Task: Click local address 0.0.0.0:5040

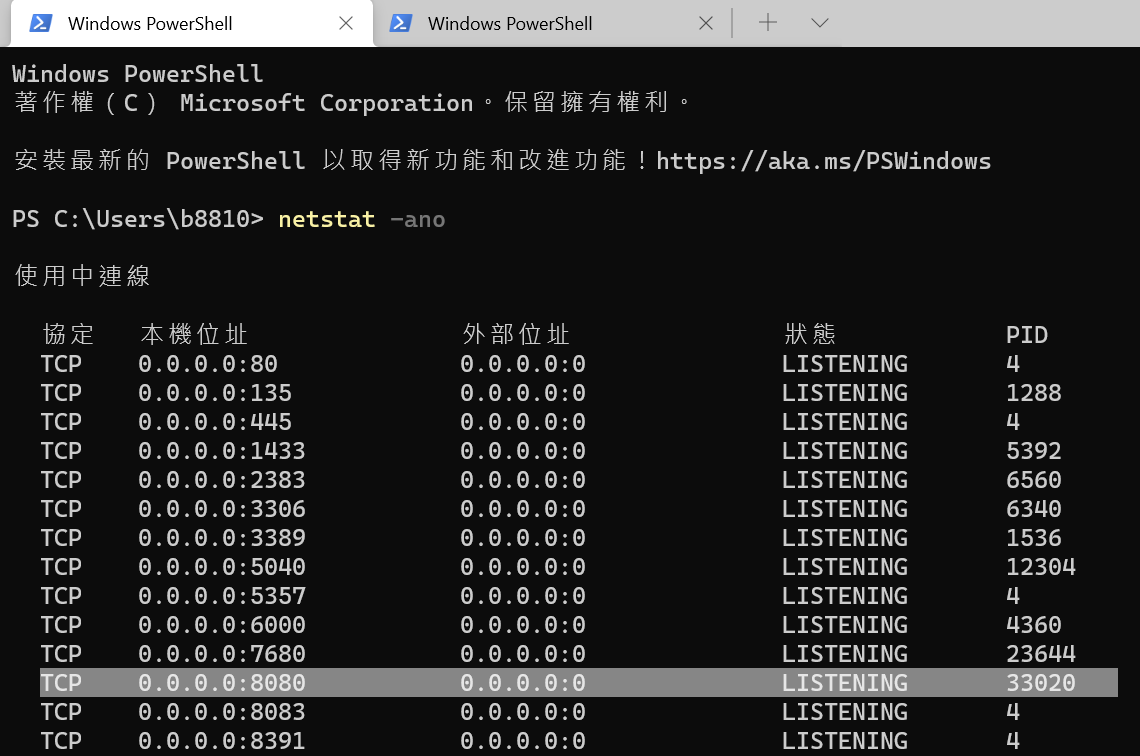Action: (222, 567)
